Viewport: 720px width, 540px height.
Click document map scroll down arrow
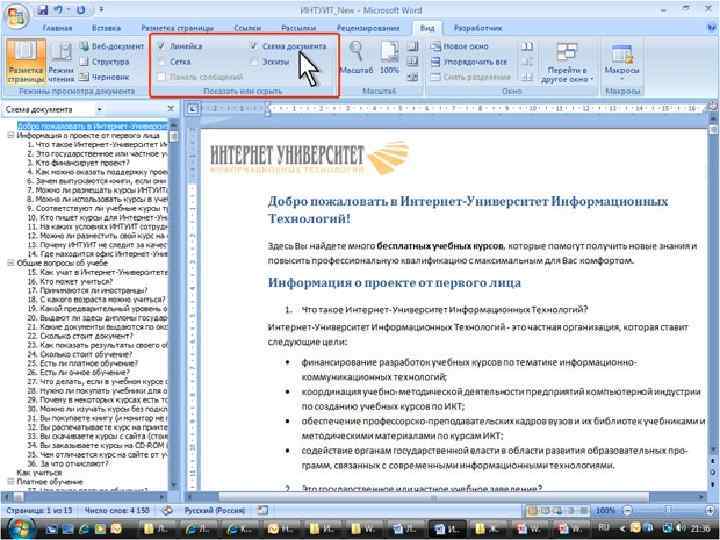point(174,484)
